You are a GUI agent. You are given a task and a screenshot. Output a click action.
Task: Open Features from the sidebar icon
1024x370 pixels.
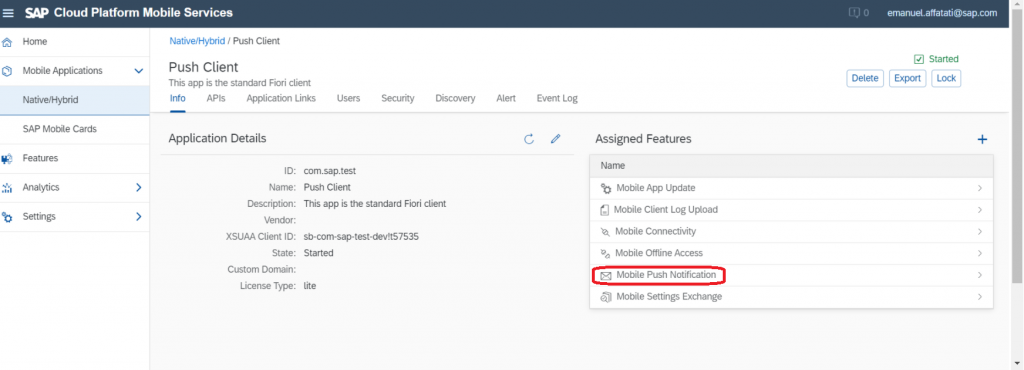pos(7,159)
